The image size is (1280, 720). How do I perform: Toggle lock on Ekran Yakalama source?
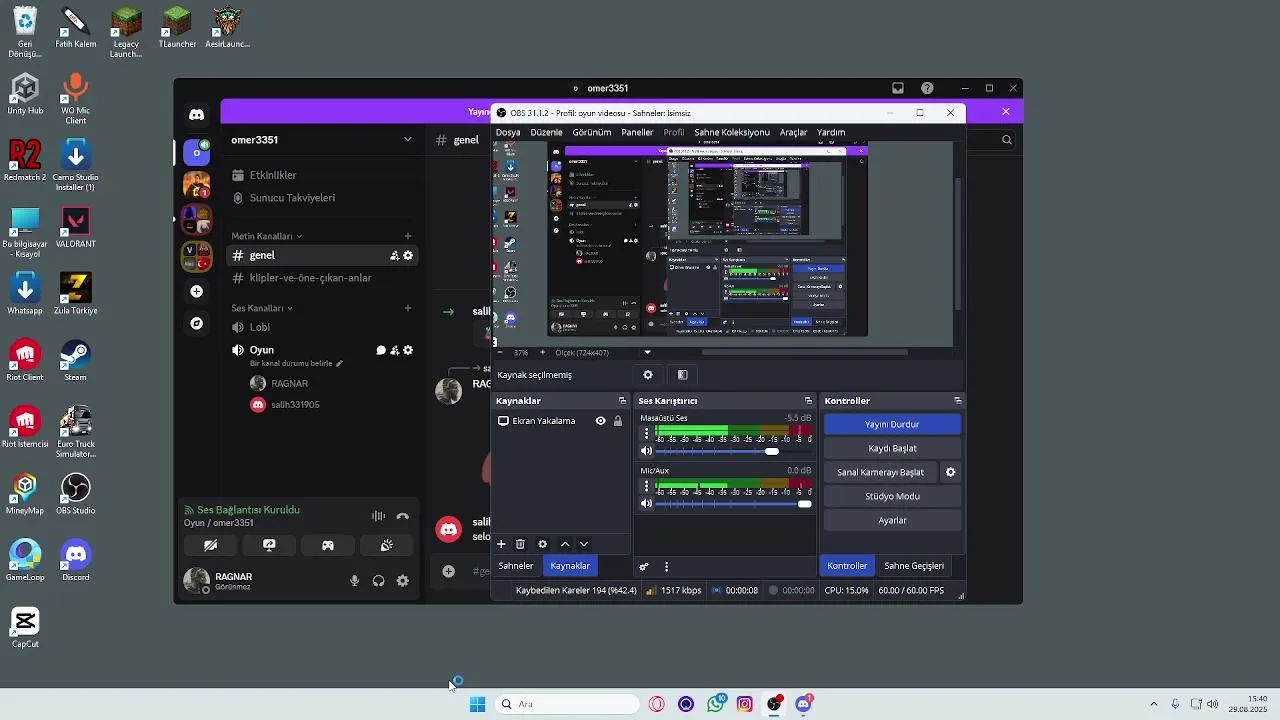pyautogui.click(x=618, y=421)
